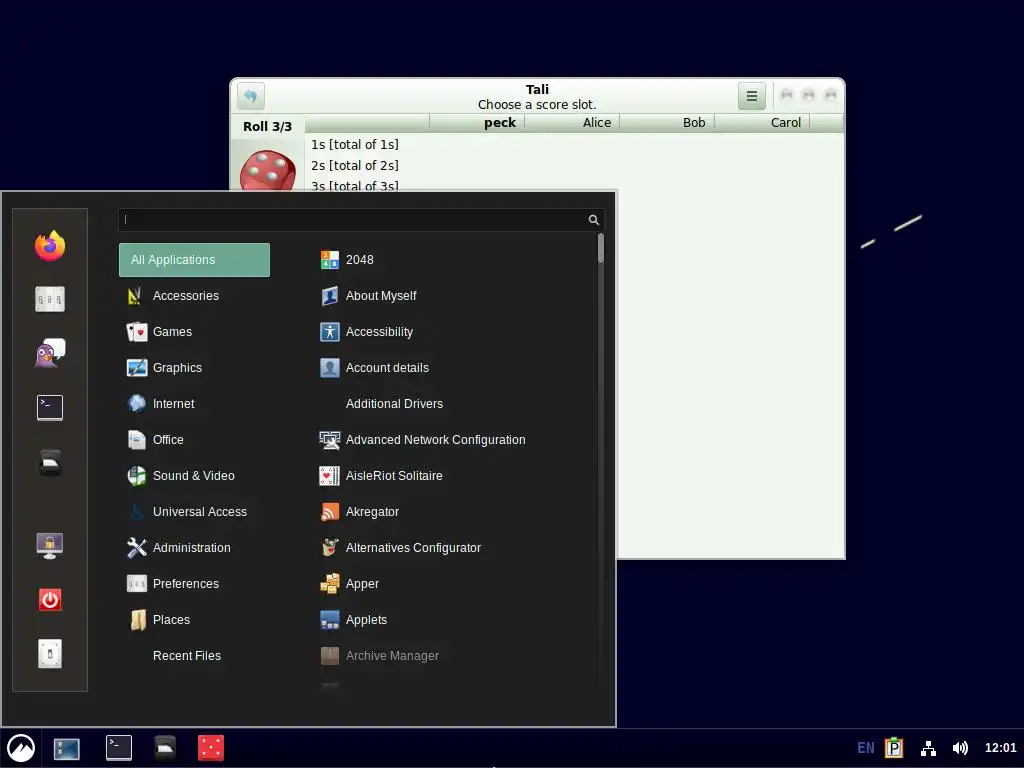Launch Archive Manager
Viewport: 1024px width, 768px height.
coord(380,655)
